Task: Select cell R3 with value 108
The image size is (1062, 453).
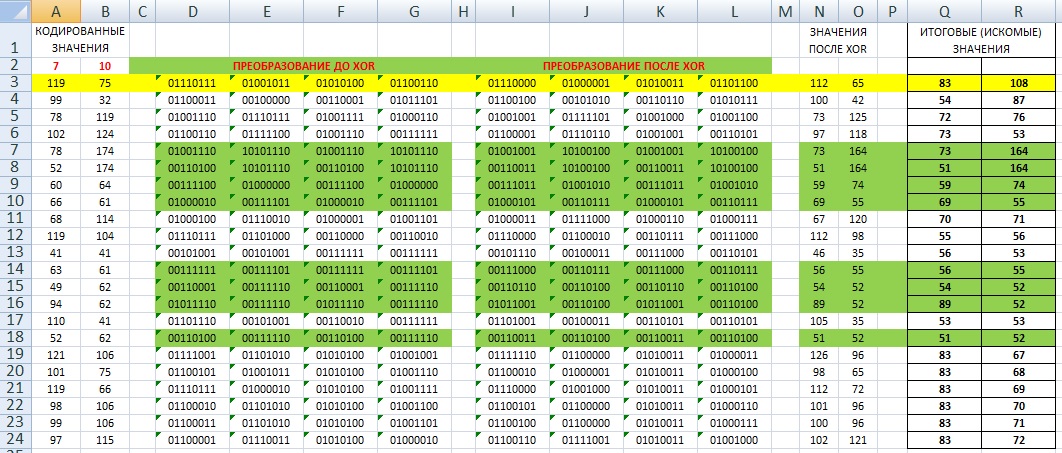Action: pos(1019,82)
